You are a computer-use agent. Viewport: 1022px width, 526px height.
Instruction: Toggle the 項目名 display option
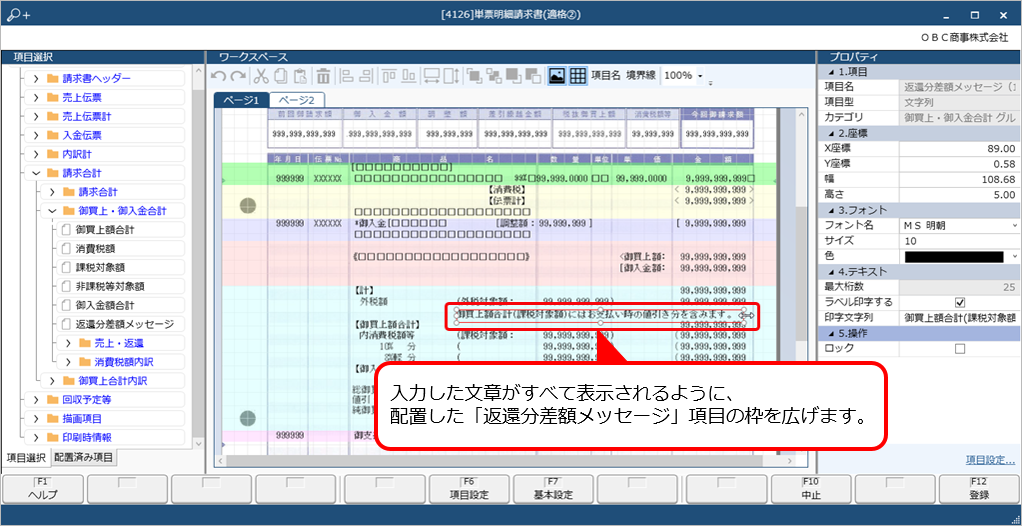click(x=606, y=76)
